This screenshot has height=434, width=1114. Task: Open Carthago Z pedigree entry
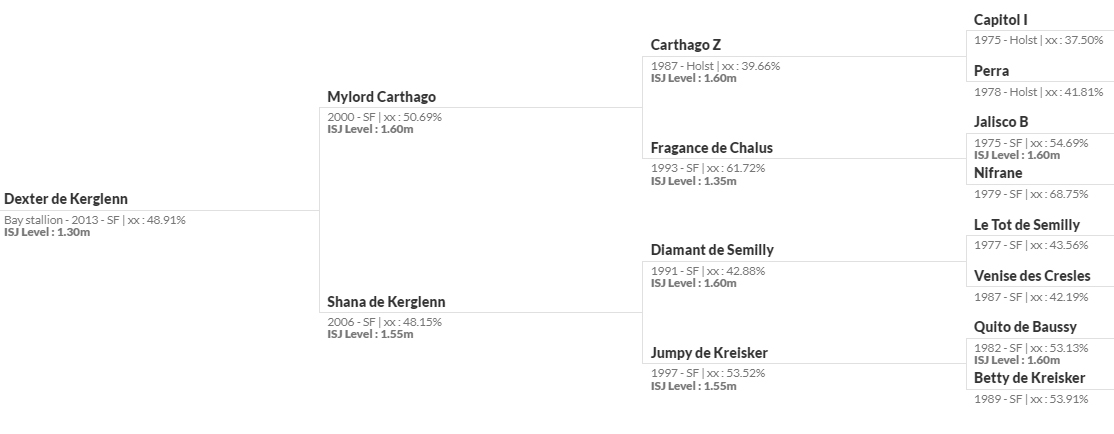pyautogui.click(x=686, y=45)
